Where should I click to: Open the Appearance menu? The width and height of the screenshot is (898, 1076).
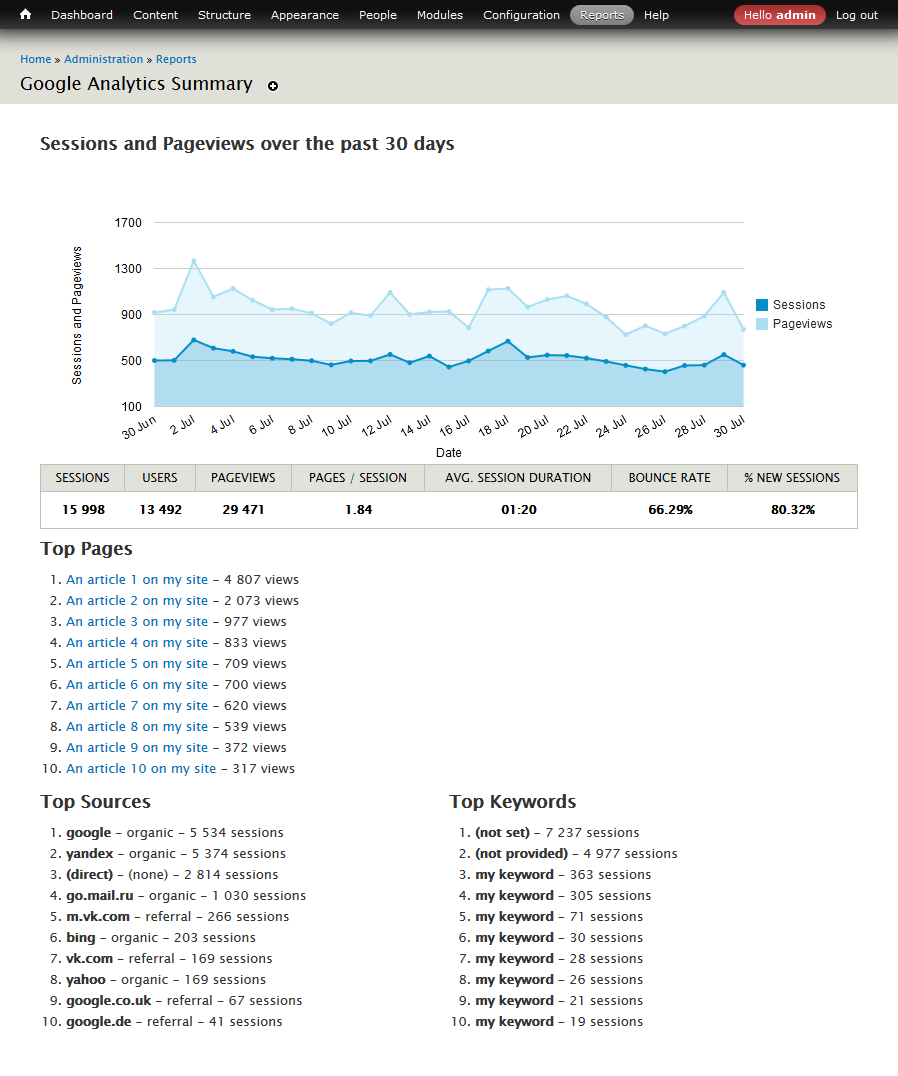tap(304, 14)
